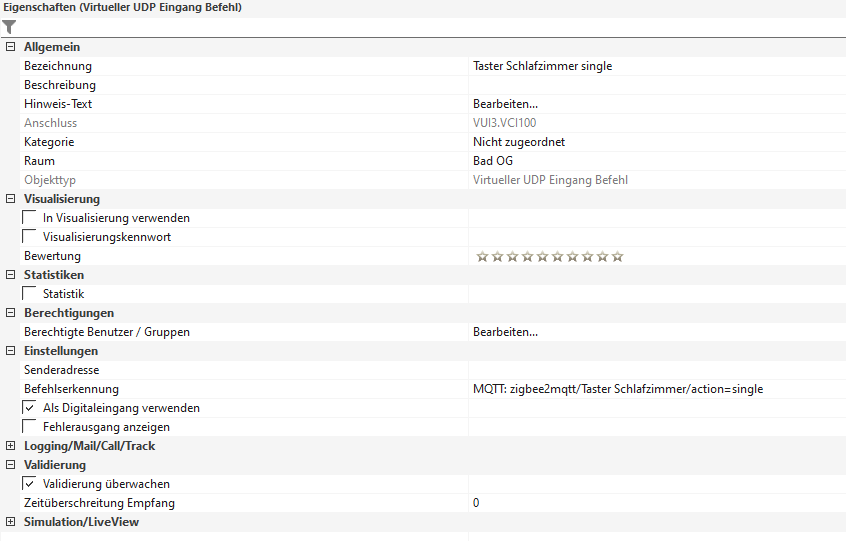Set Bewertung to the last star
Screen dimensions: 846x541
pos(618,257)
